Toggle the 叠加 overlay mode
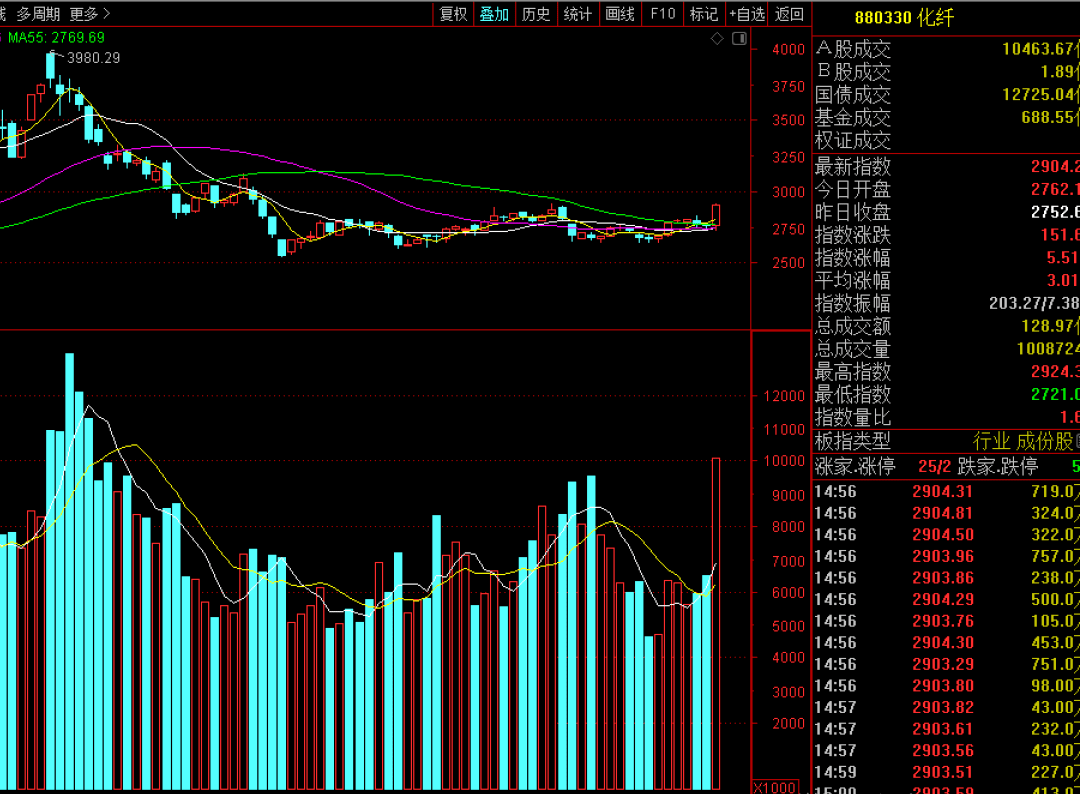 [x=494, y=15]
